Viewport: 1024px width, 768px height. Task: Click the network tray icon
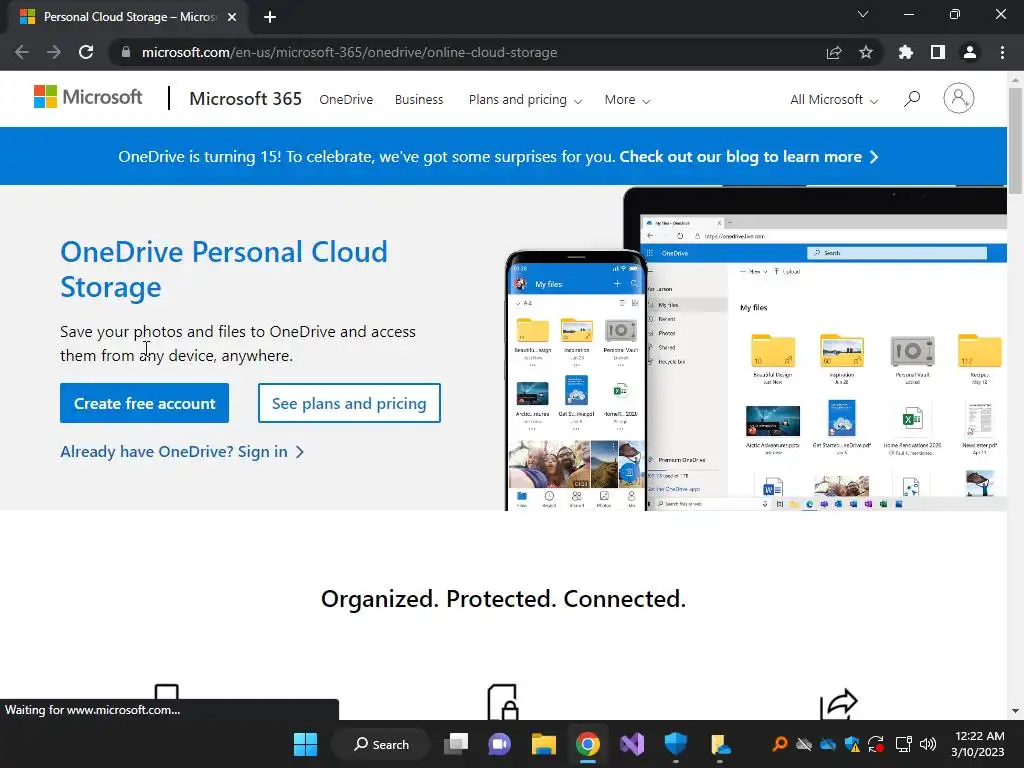tap(903, 744)
